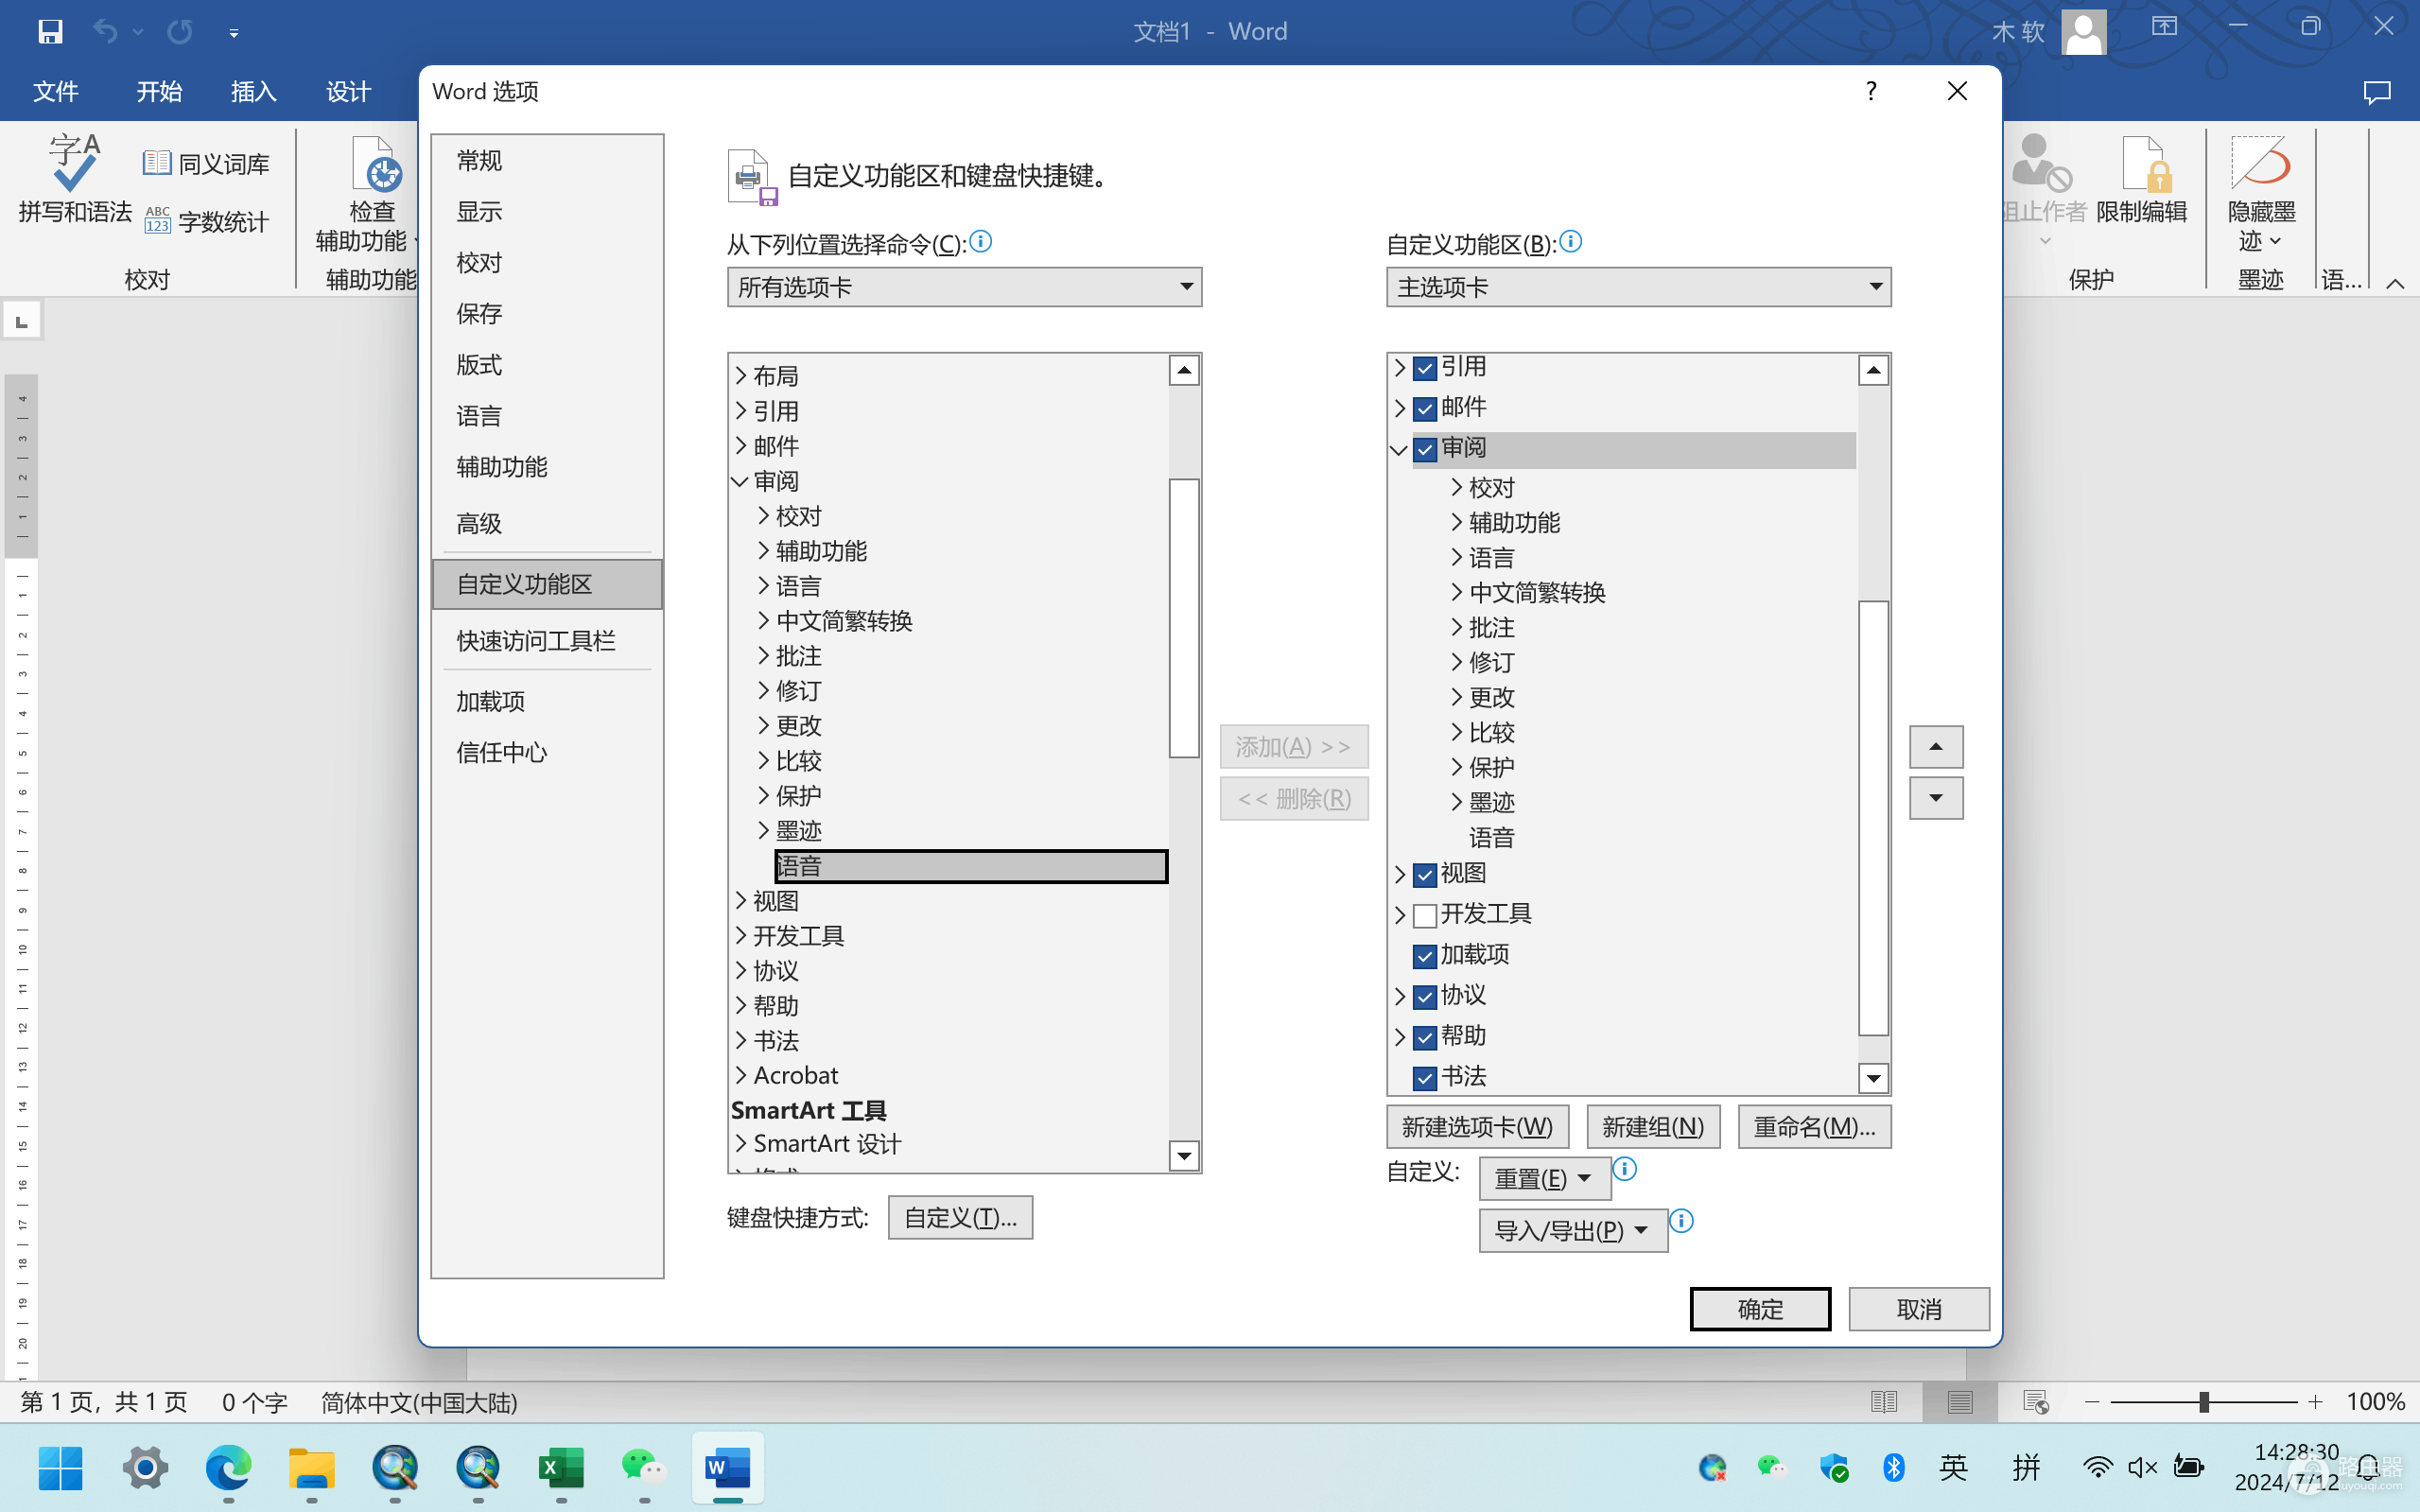Uncheck the 视图 tab checkbox
2420x1512 pixels.
pos(1425,875)
